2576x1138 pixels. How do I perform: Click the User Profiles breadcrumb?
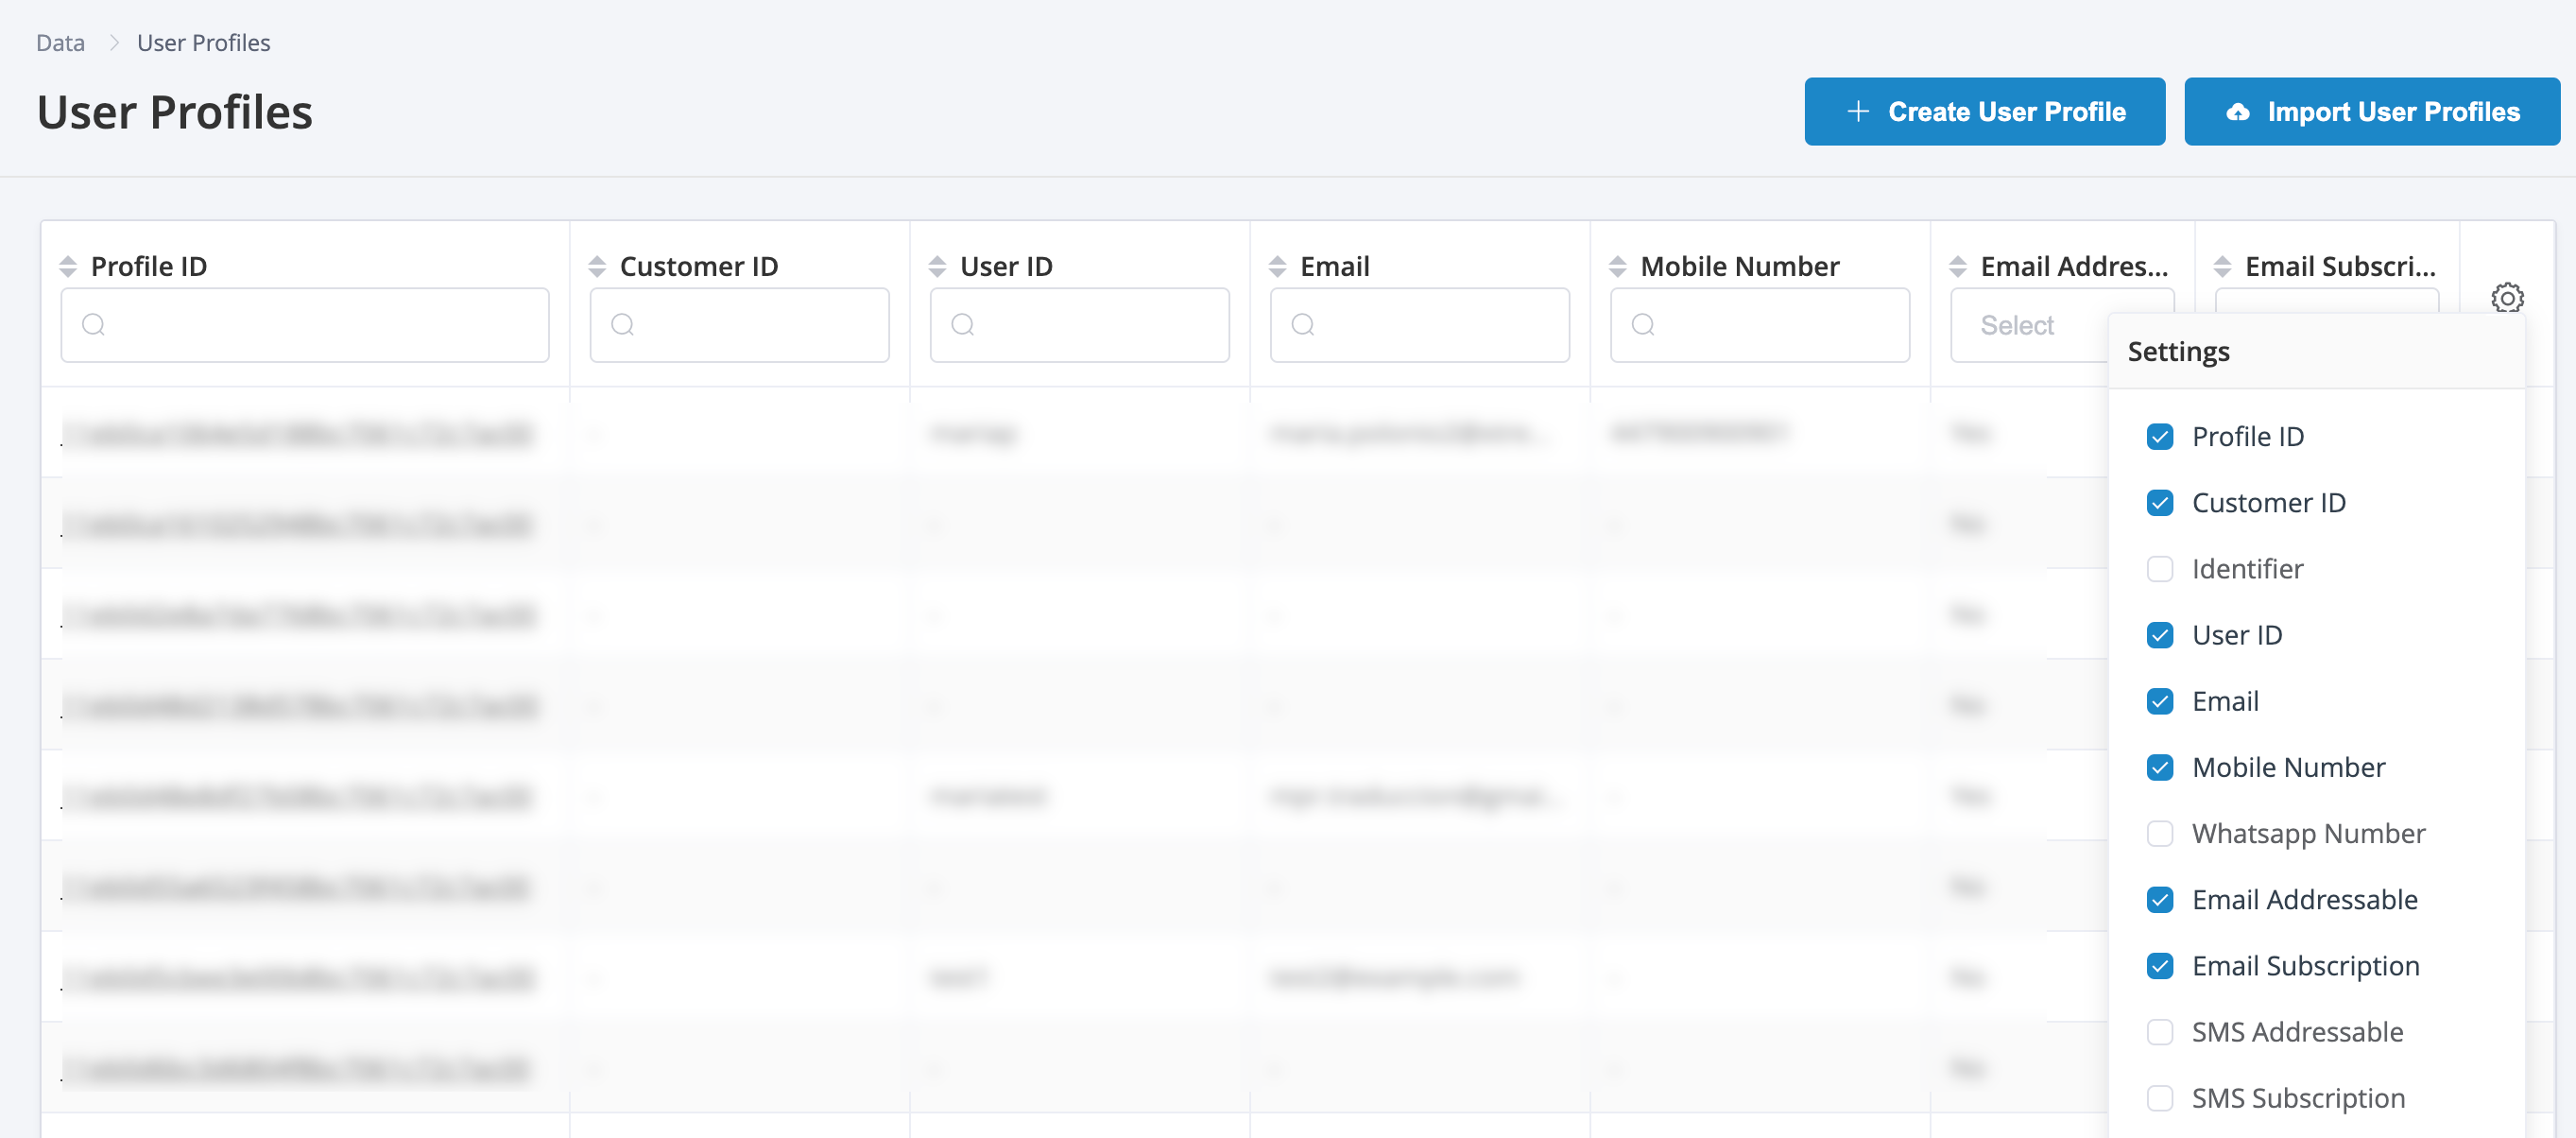(203, 43)
